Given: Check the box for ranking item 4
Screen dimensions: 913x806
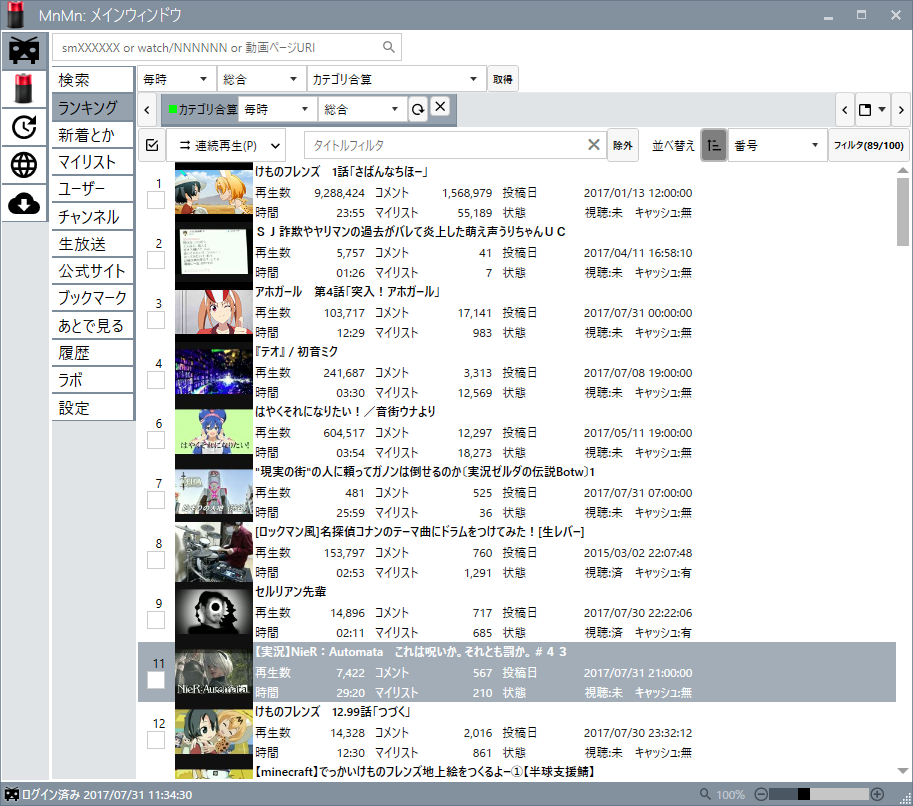Looking at the screenshot, I should (155, 380).
